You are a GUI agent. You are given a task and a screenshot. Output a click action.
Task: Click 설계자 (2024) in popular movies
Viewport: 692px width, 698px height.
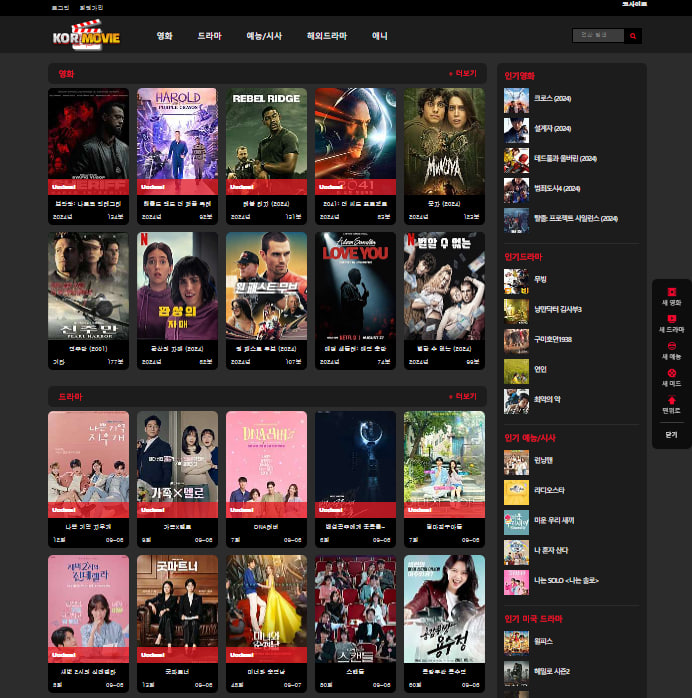[x=552, y=129]
